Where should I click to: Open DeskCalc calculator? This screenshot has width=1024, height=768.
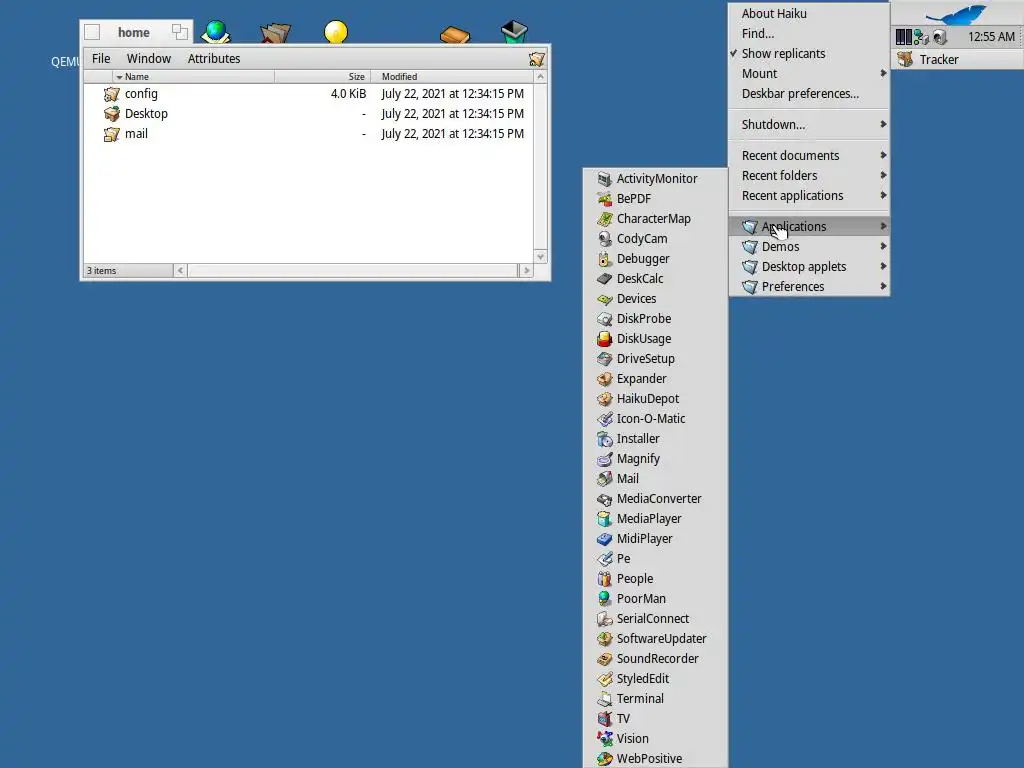point(655,279)
